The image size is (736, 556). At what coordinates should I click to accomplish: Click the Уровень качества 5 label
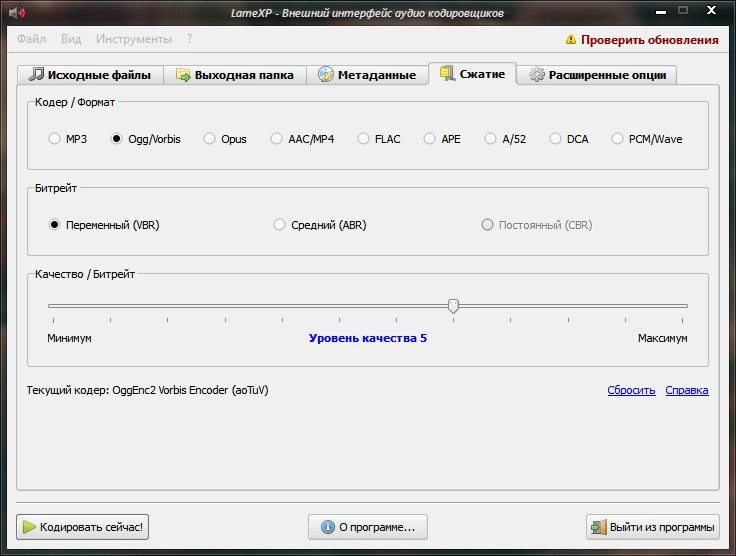tap(368, 338)
